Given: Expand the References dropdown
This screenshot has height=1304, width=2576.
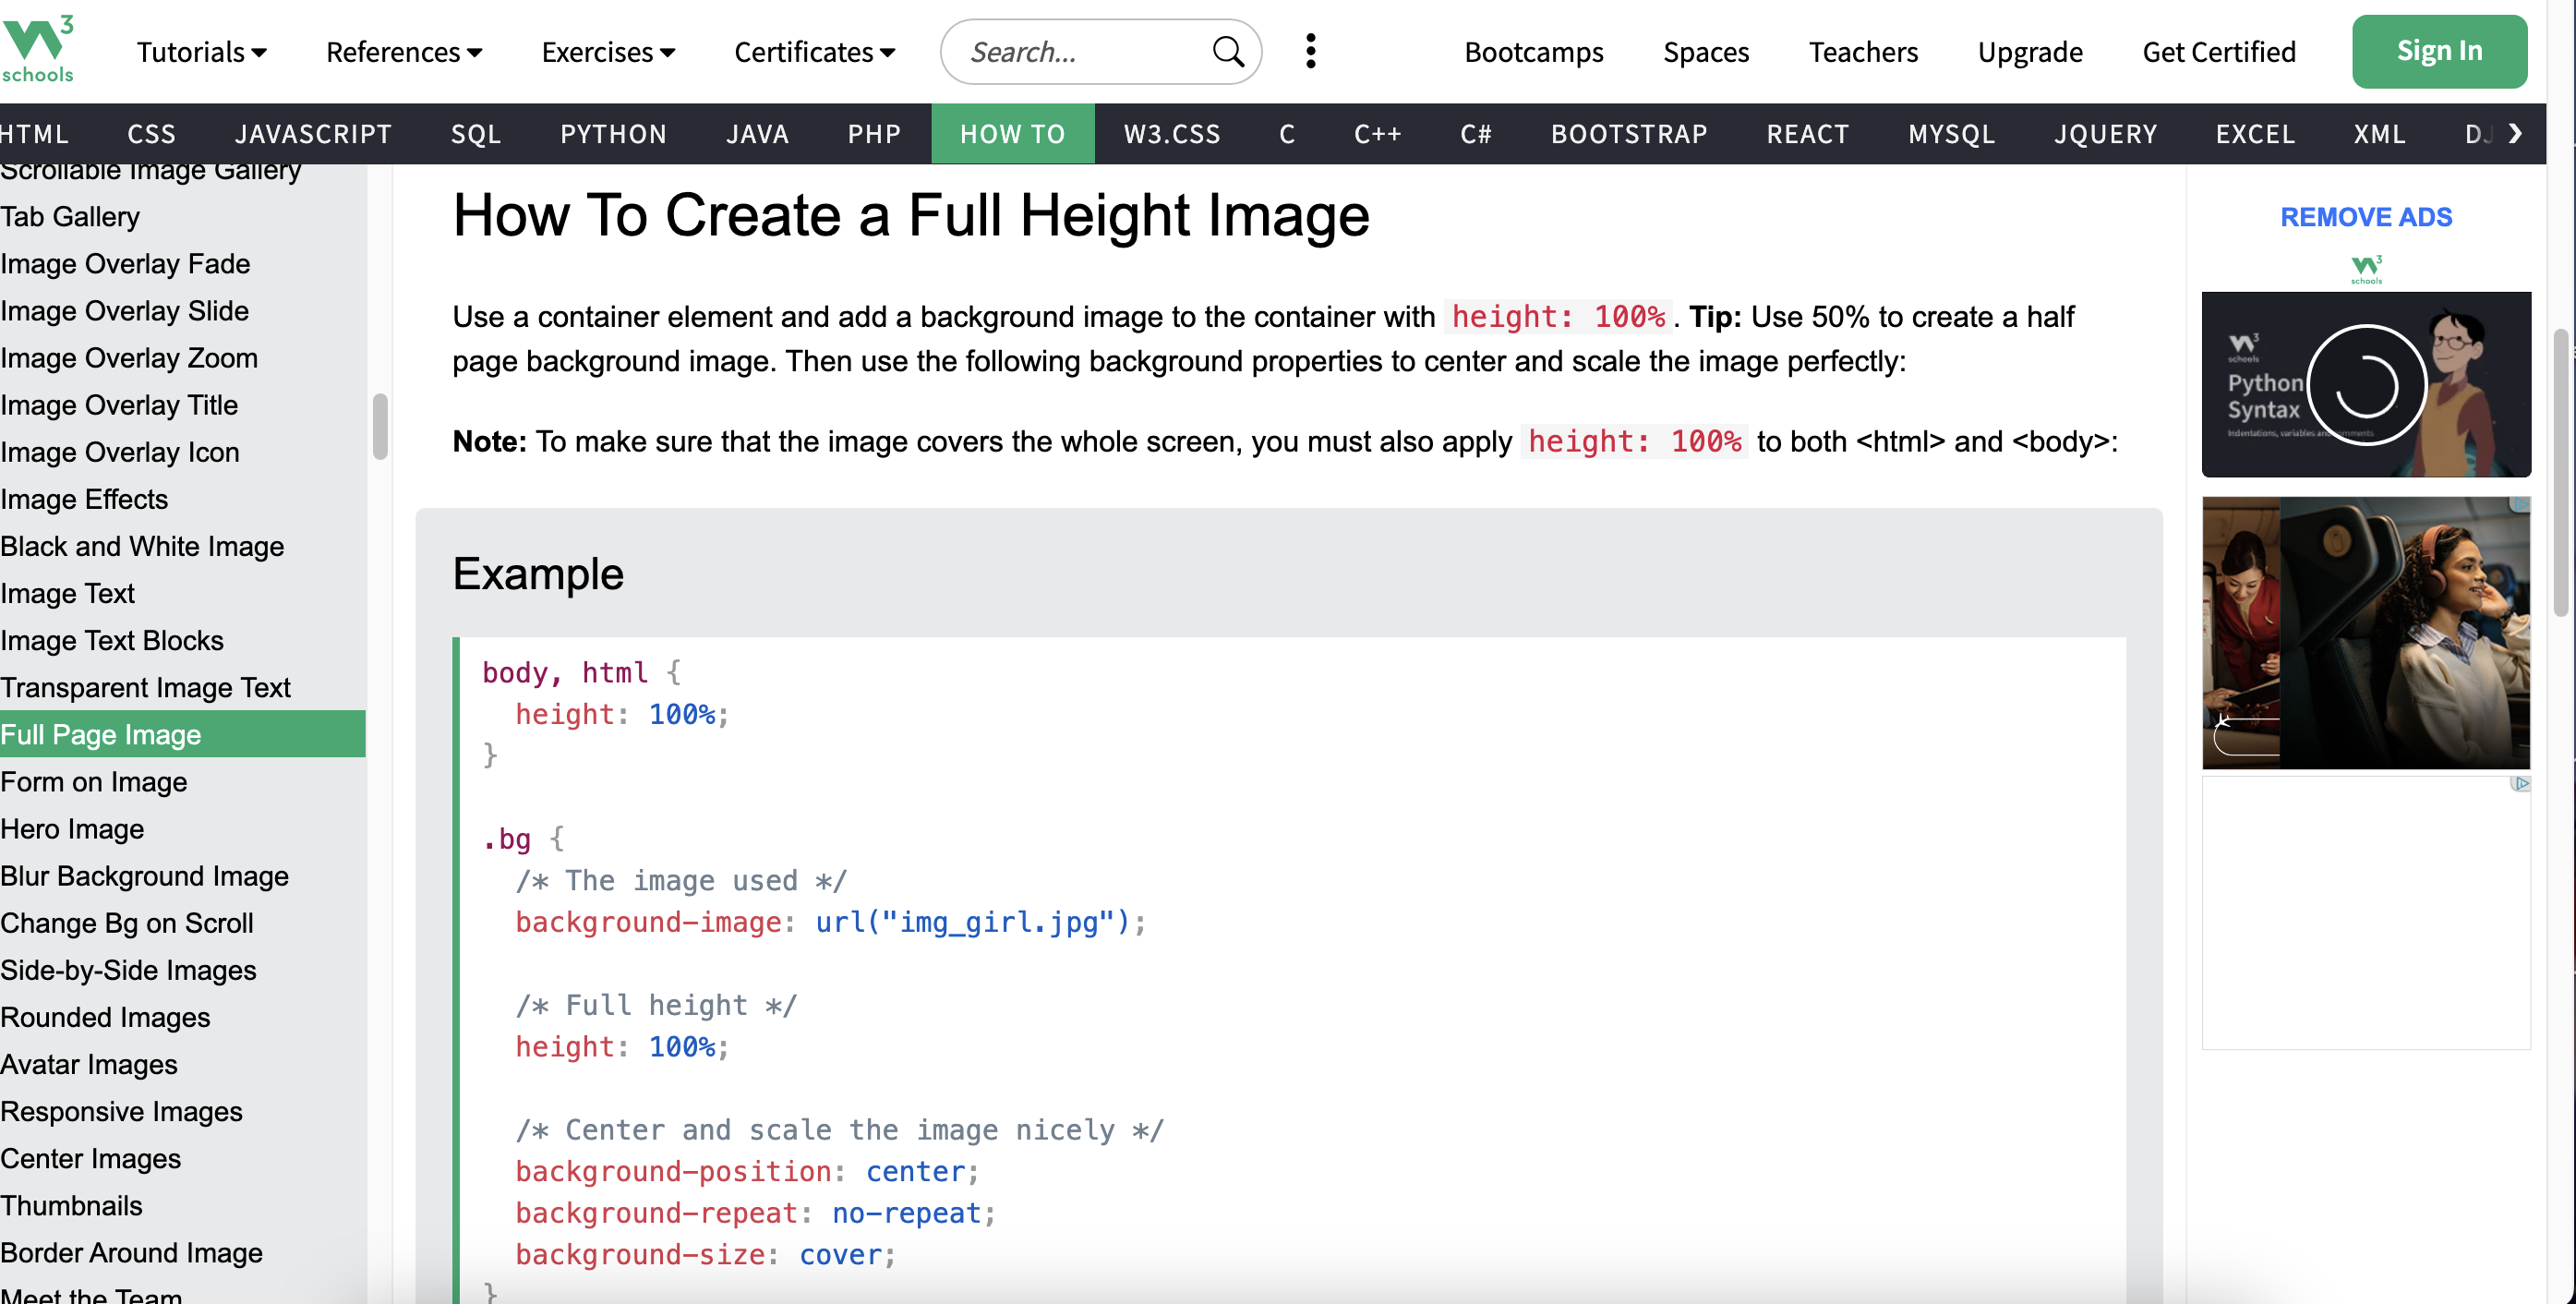Looking at the screenshot, I should click(403, 51).
